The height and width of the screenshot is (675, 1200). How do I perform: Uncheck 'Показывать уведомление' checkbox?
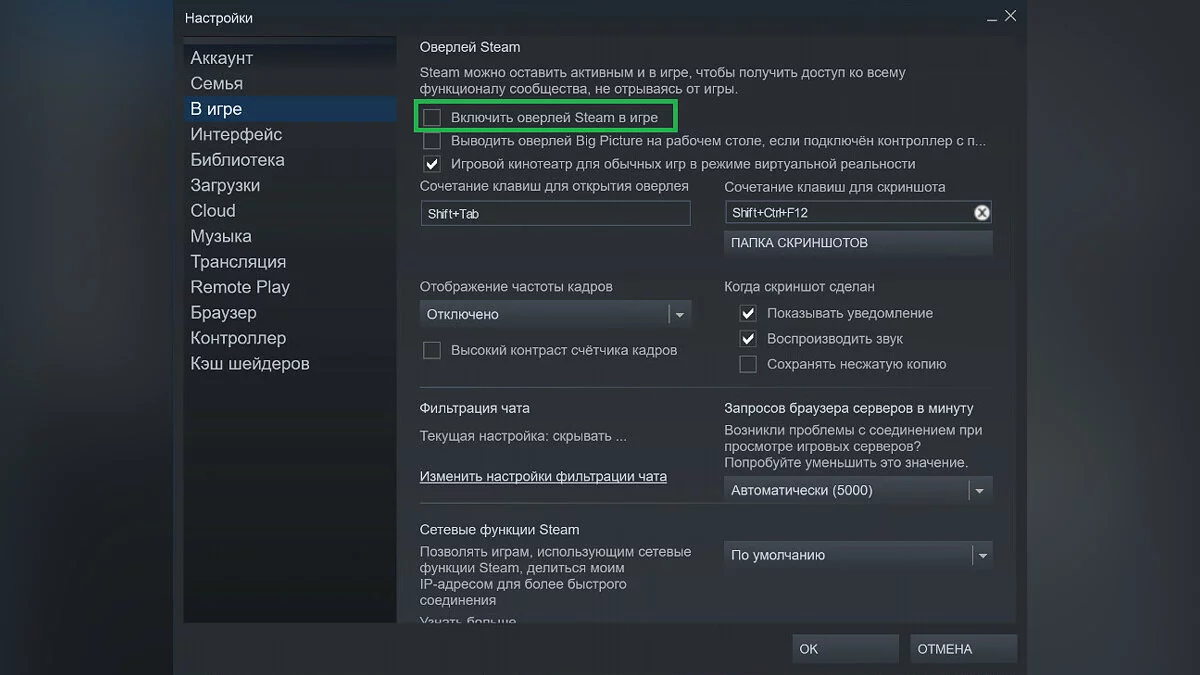748,313
